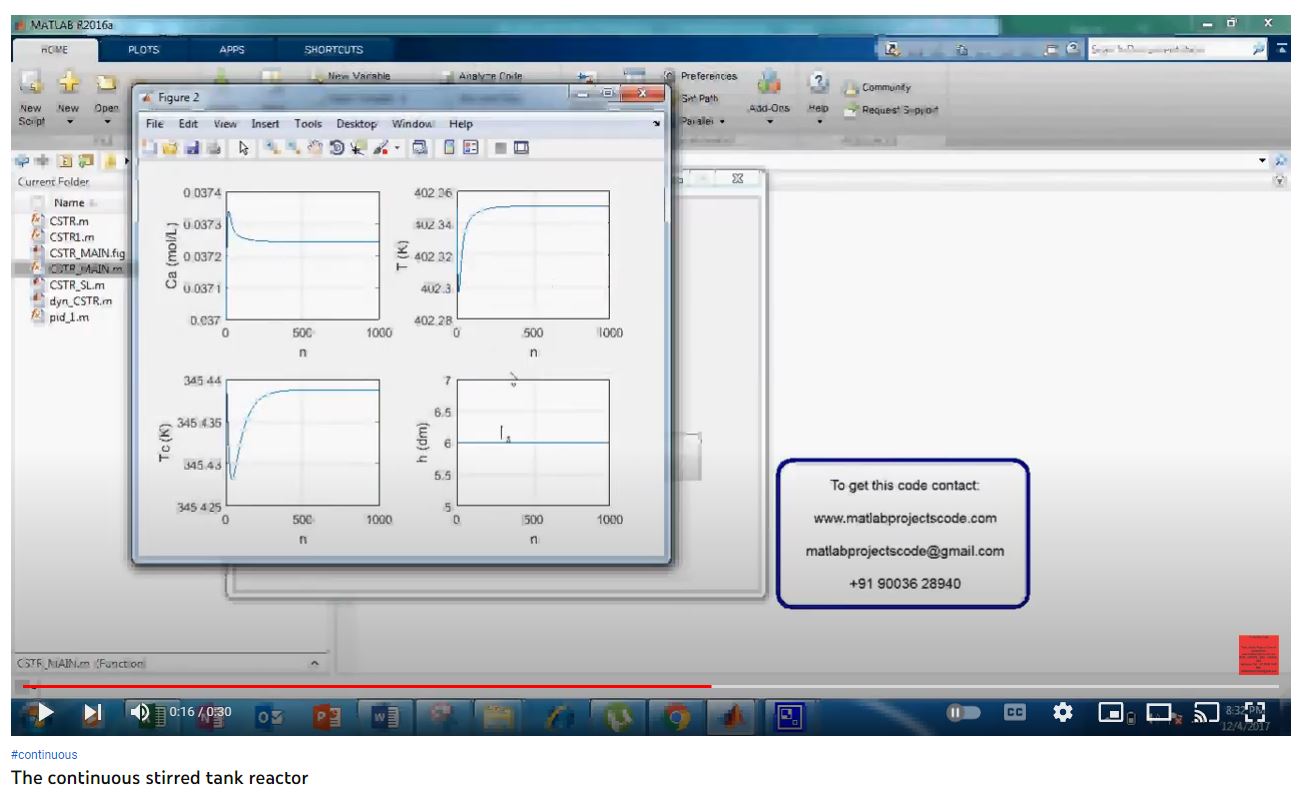
Task: Open the View menu in Figure 2
Action: pyautogui.click(x=225, y=124)
